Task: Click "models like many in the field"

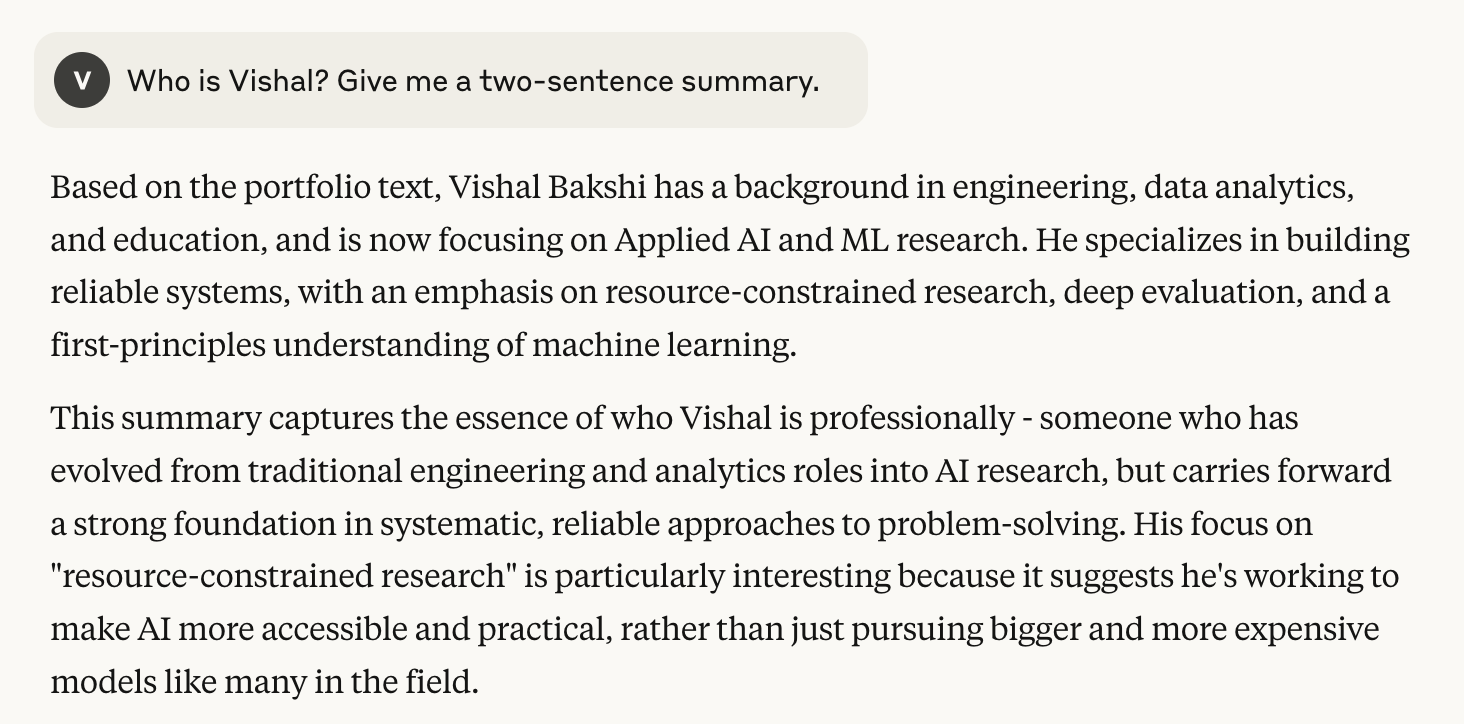Action: pos(264,682)
